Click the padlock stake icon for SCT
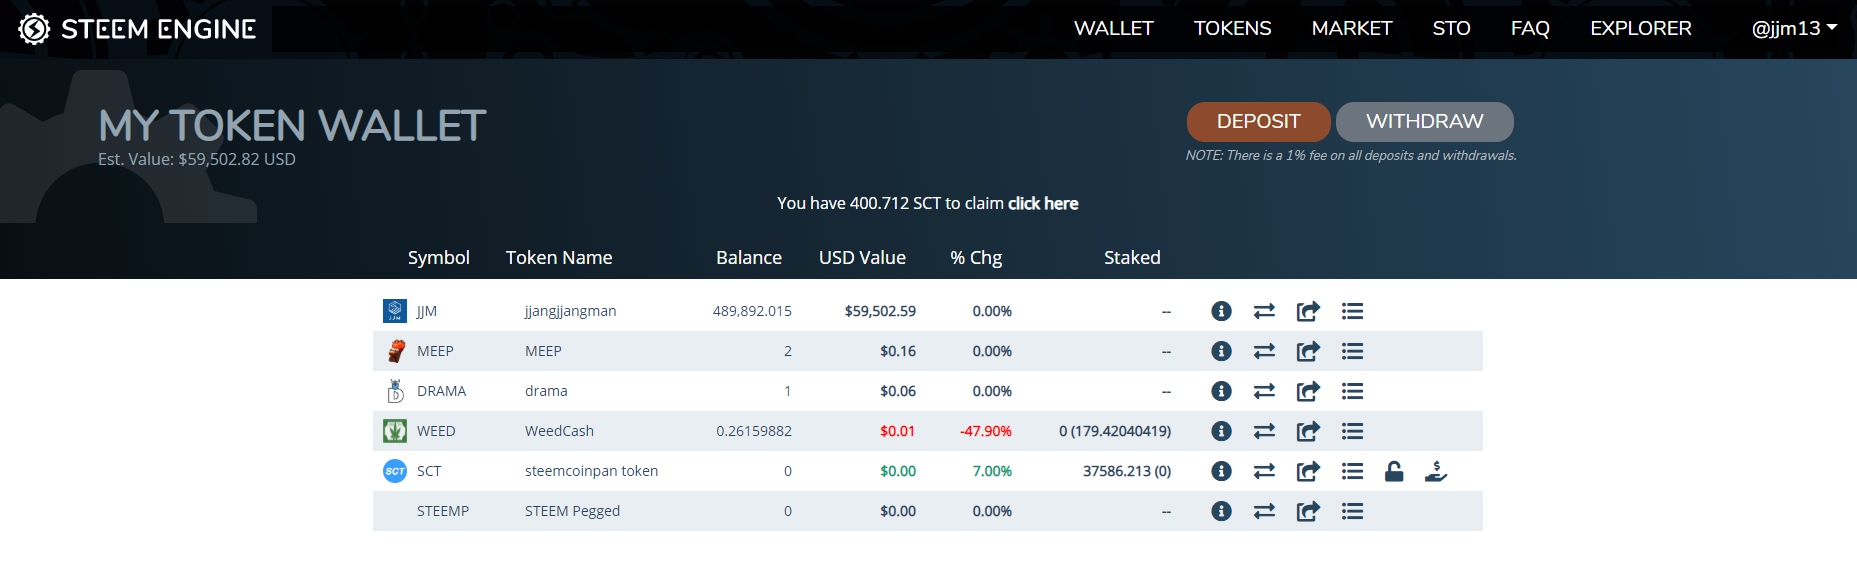1857x587 pixels. click(x=1394, y=471)
